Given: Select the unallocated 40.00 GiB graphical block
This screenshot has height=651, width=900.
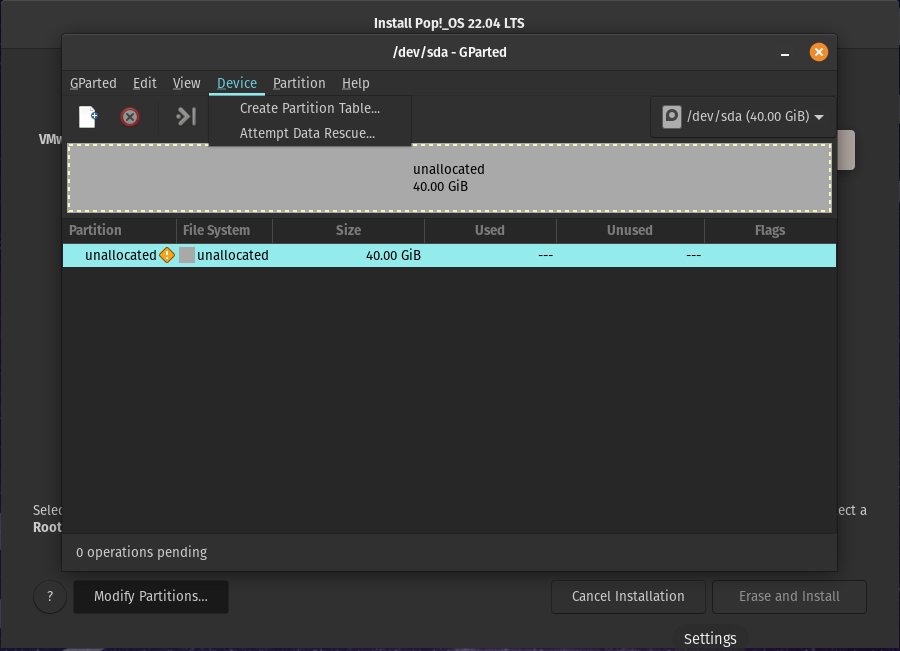Looking at the screenshot, I should [x=449, y=177].
